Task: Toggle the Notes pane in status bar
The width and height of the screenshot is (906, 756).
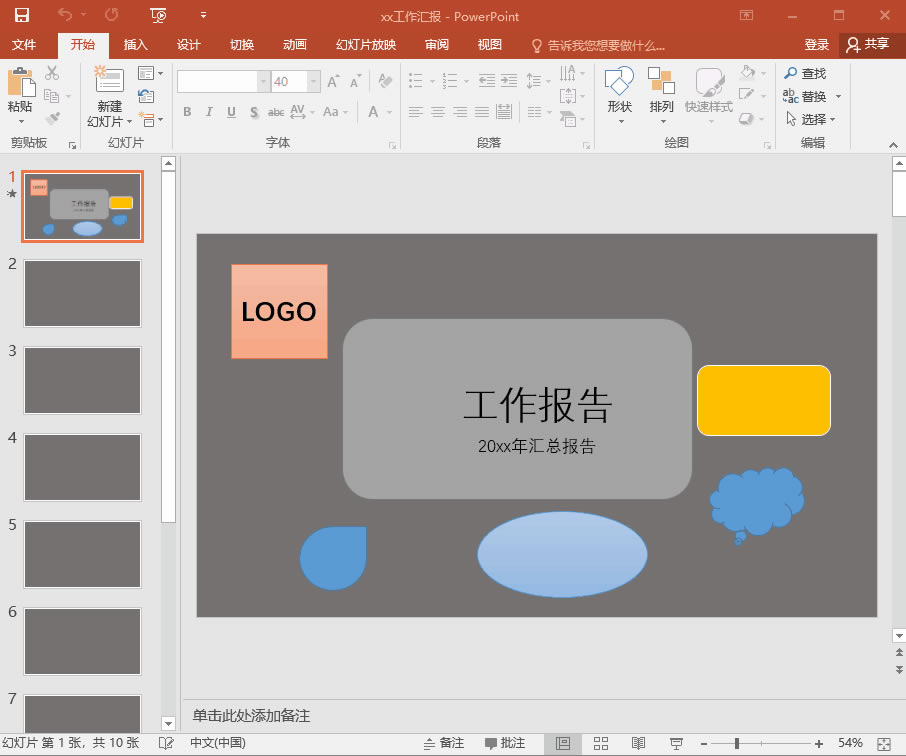Action: coord(444,743)
